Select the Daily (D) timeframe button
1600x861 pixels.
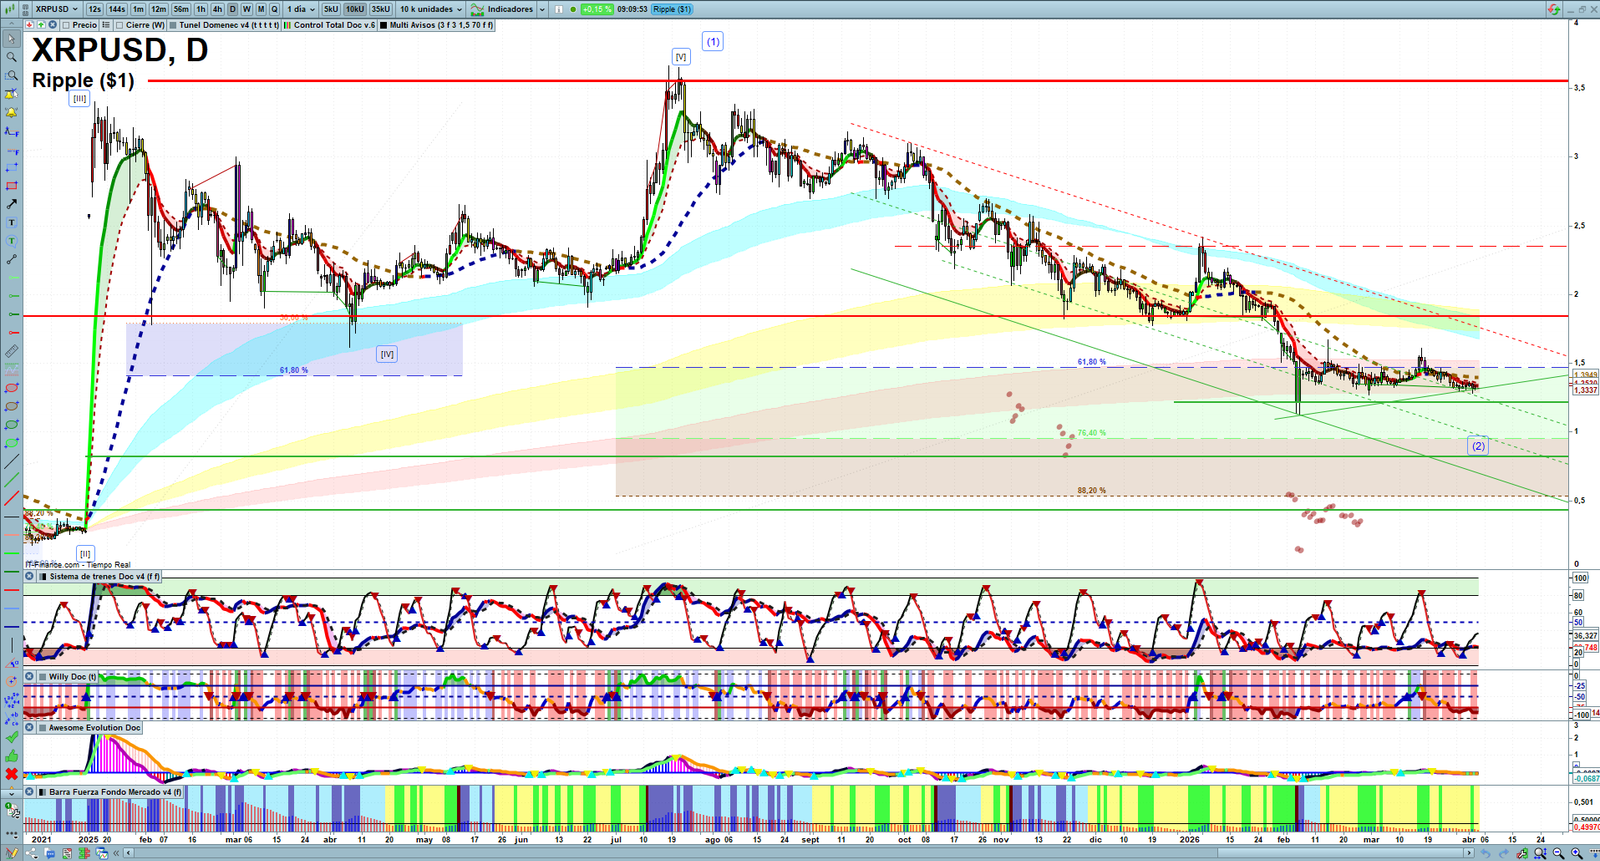233,9
